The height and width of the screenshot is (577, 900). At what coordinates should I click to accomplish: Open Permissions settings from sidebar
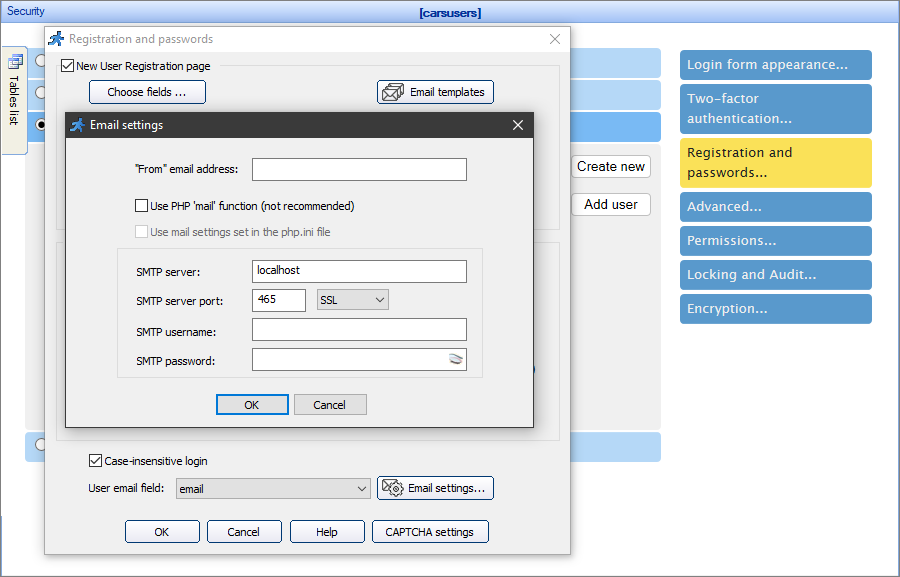(775, 240)
